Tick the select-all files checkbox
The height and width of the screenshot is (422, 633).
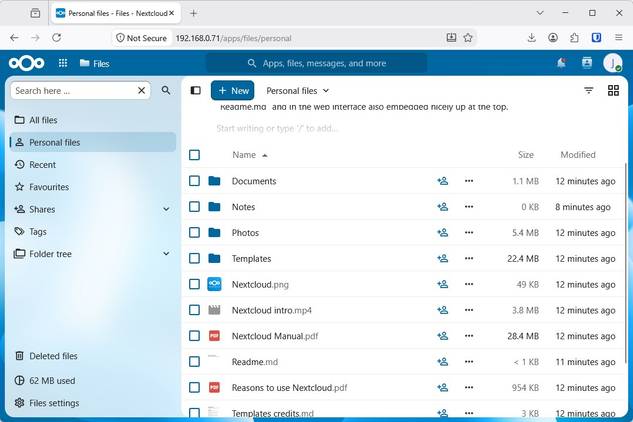(195, 155)
